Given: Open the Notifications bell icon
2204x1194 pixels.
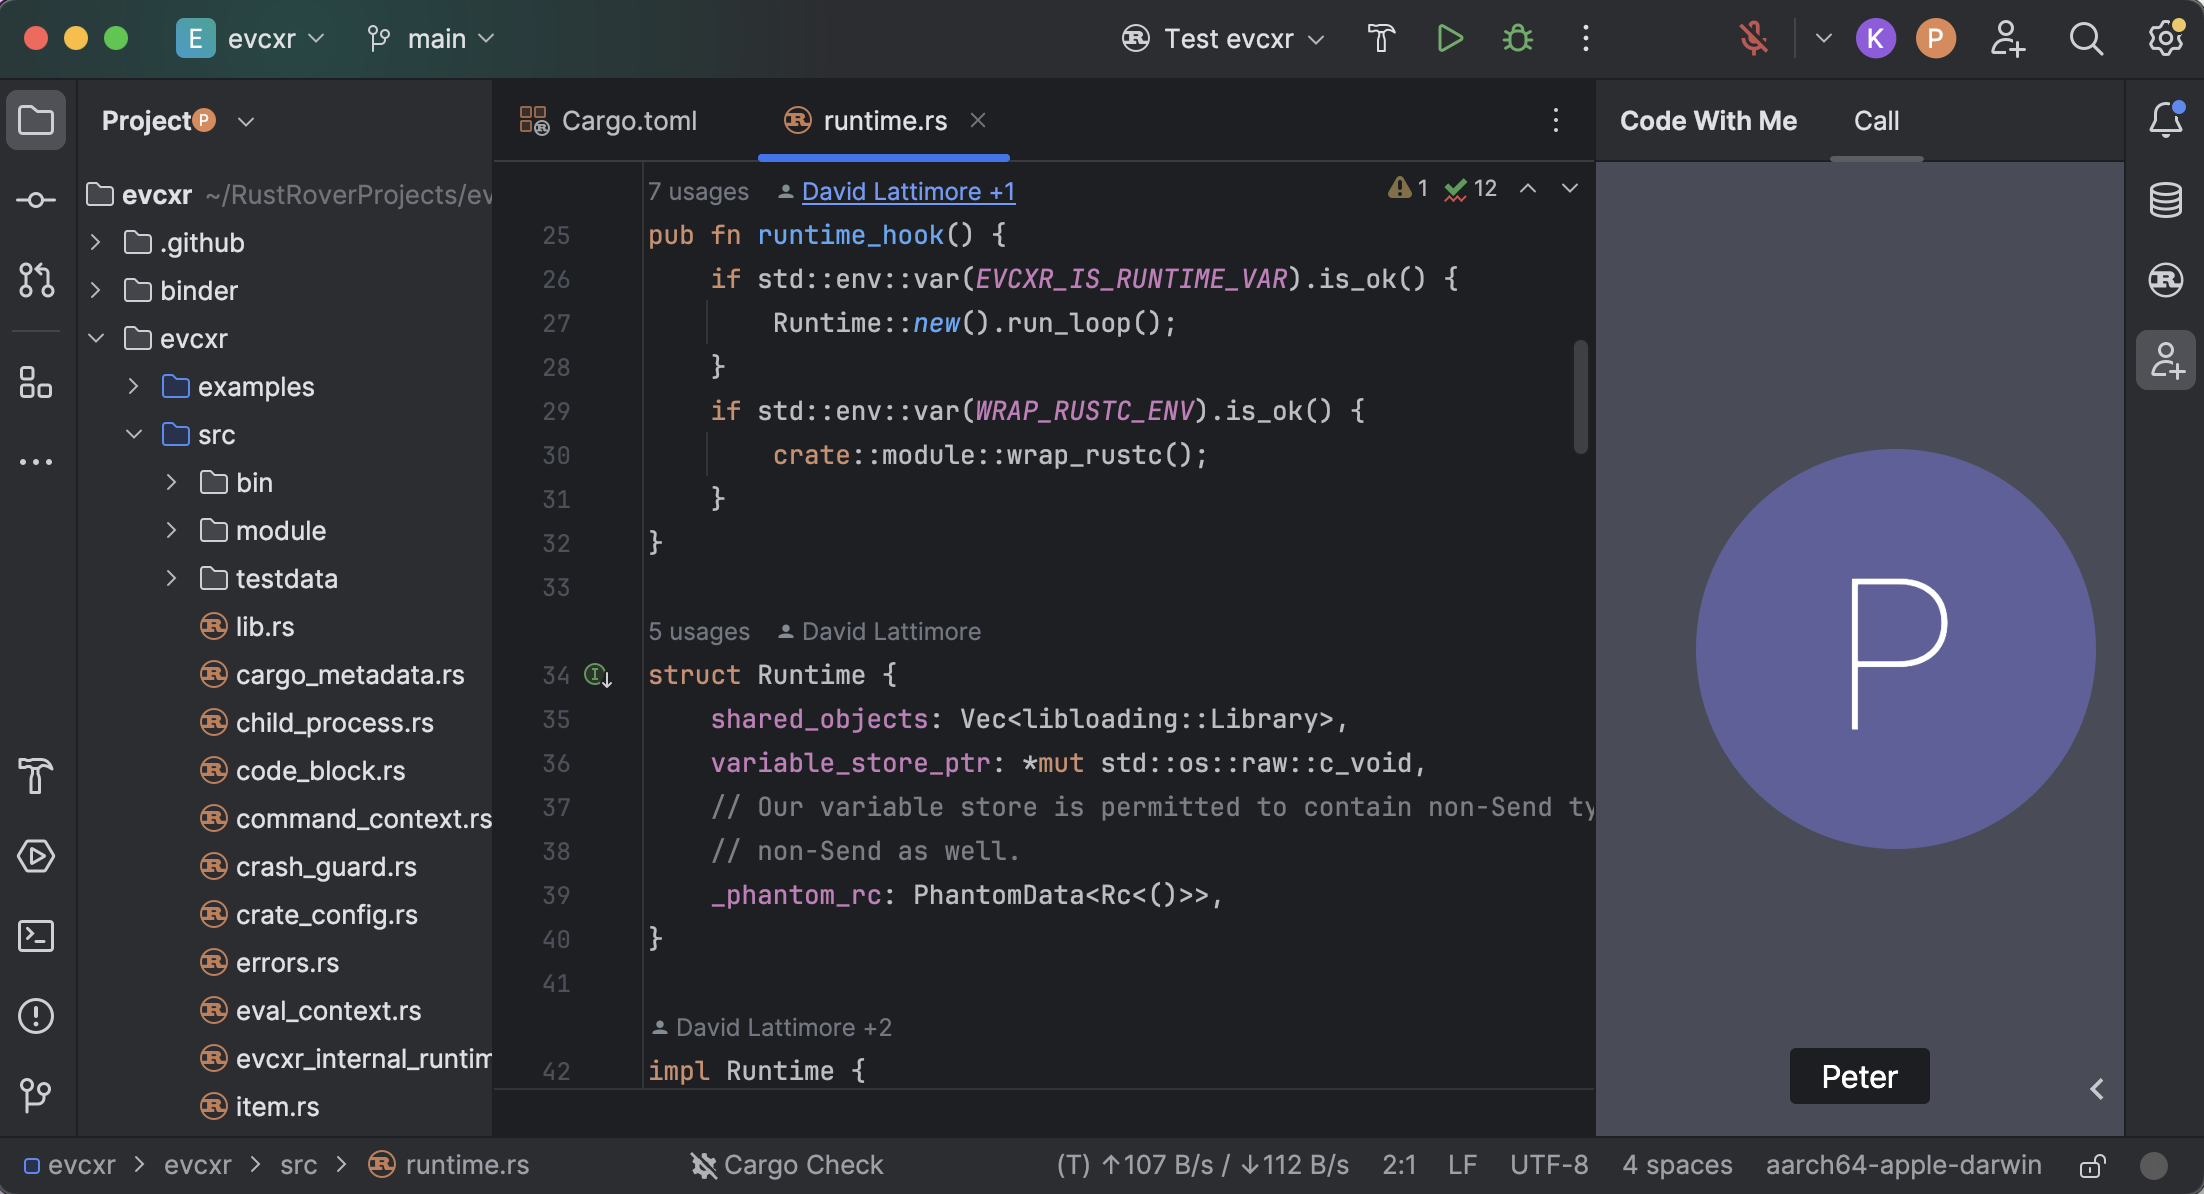Looking at the screenshot, I should [2166, 120].
